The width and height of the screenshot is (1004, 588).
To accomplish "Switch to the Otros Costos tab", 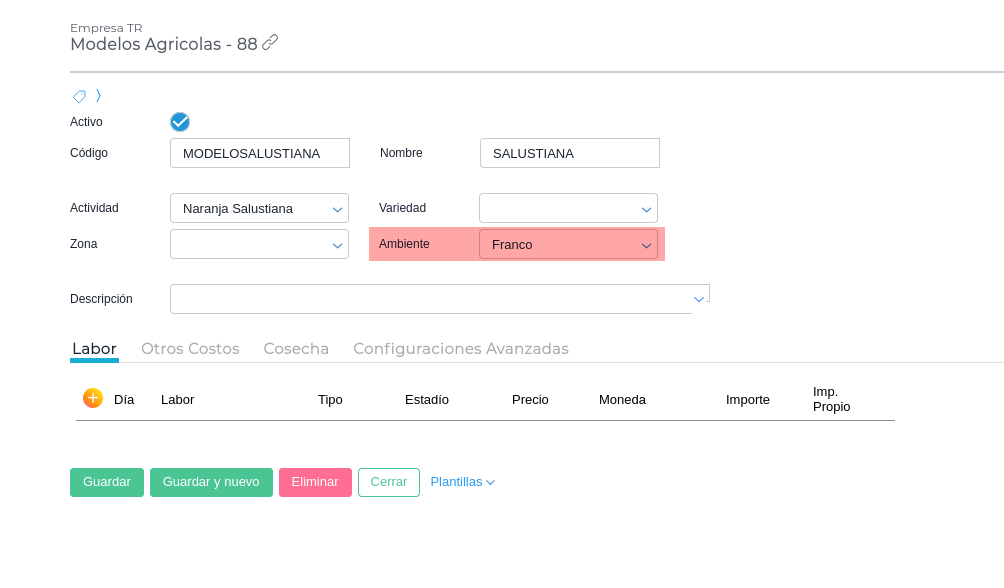I will (190, 349).
